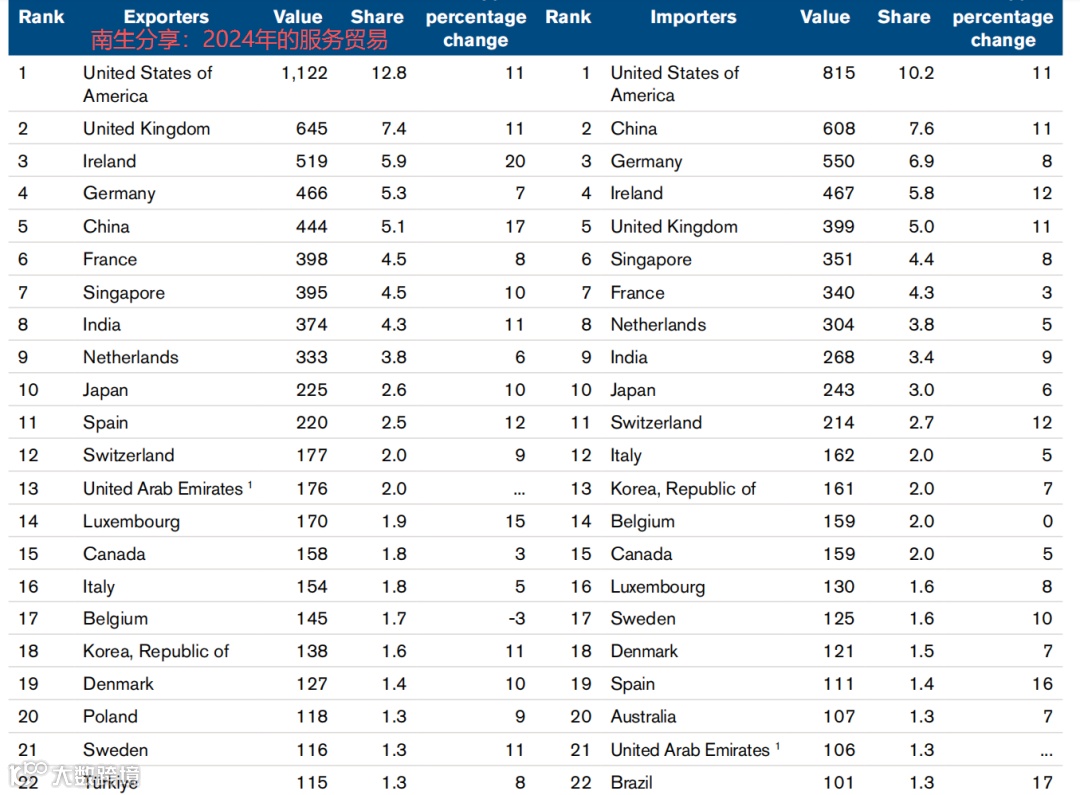
Task: Select importer Japan value 243
Action: tap(838, 390)
